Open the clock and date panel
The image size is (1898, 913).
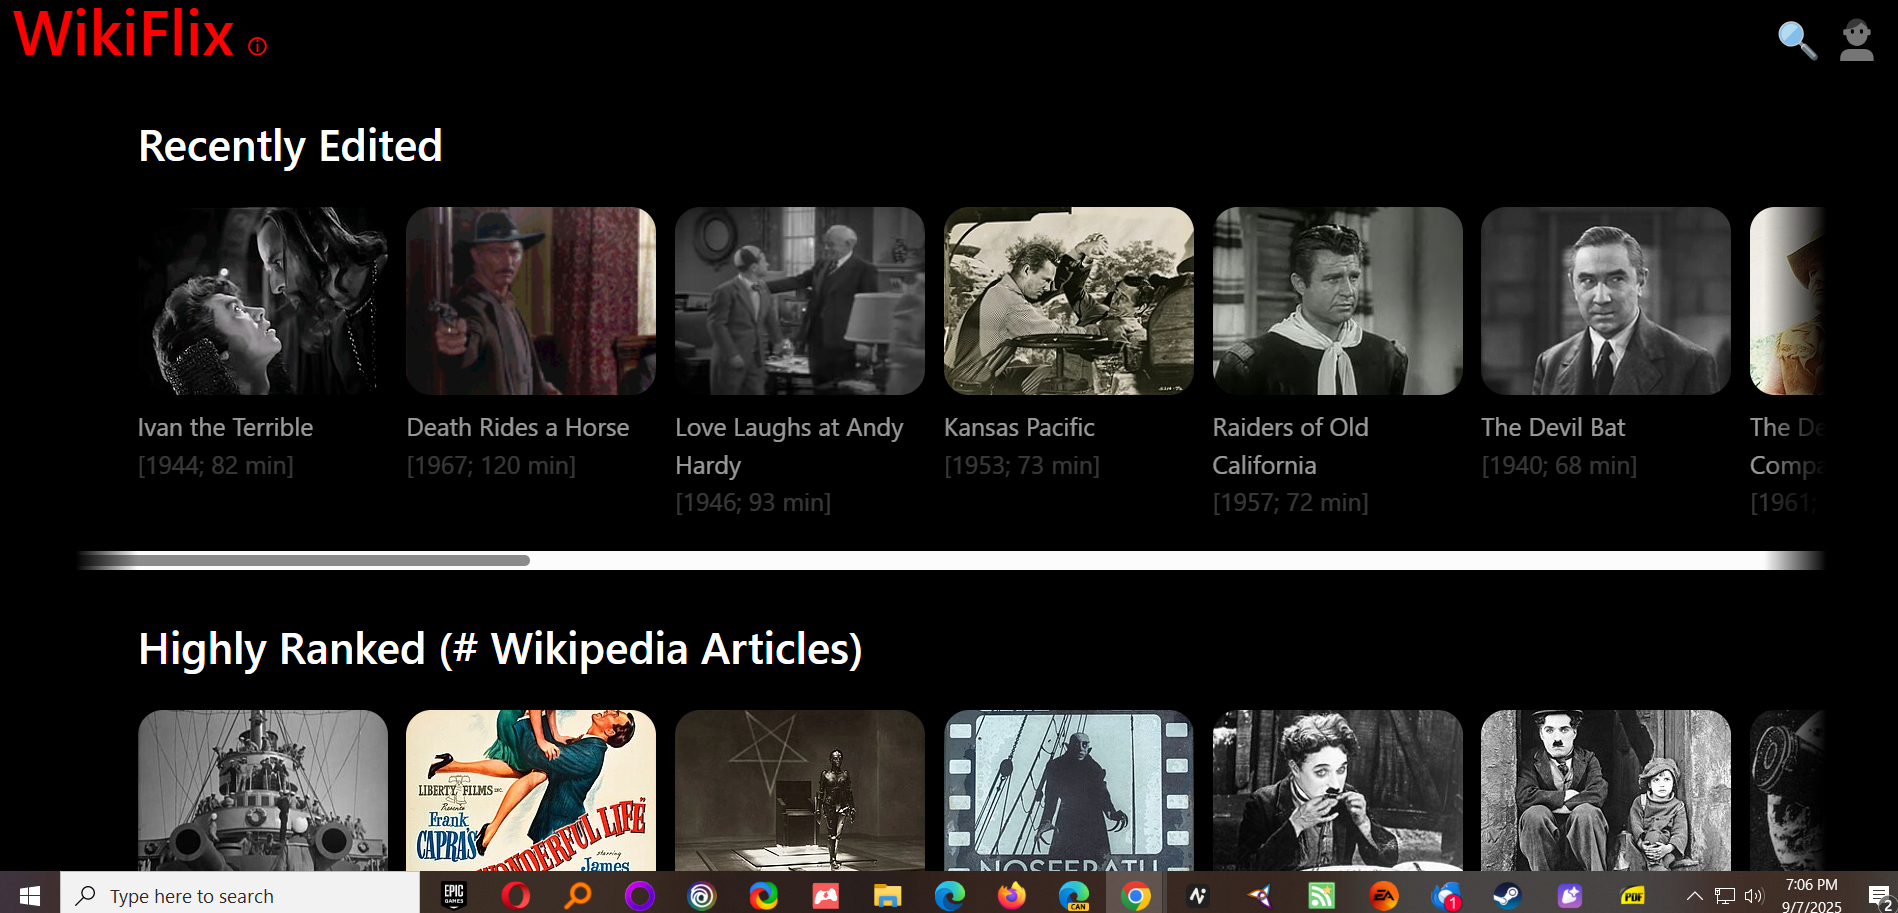coord(1811,895)
